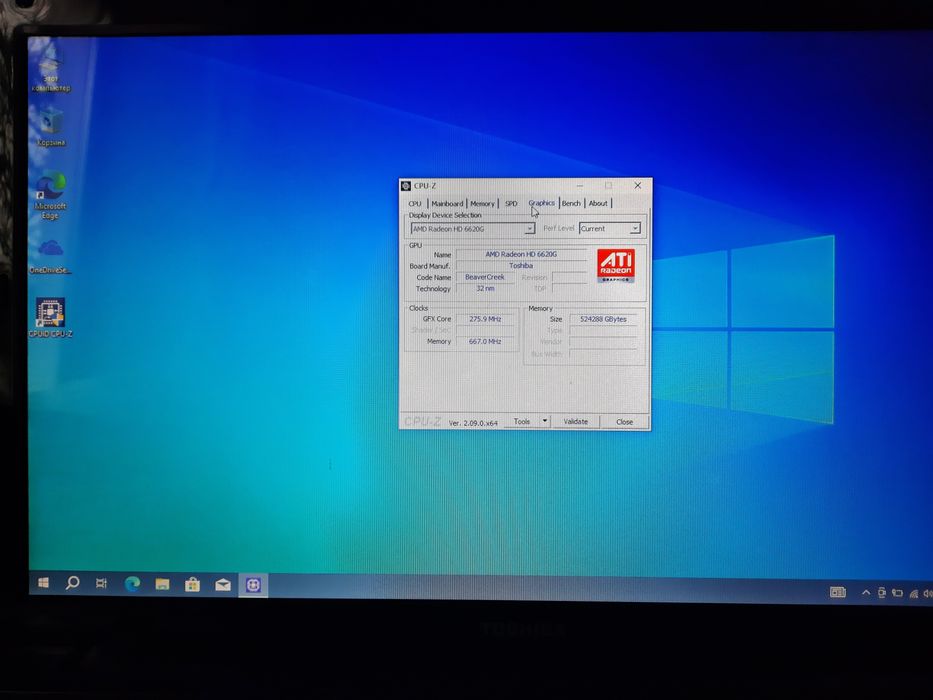933x700 pixels.
Task: Open File Explorer from the taskbar
Action: coord(162,585)
